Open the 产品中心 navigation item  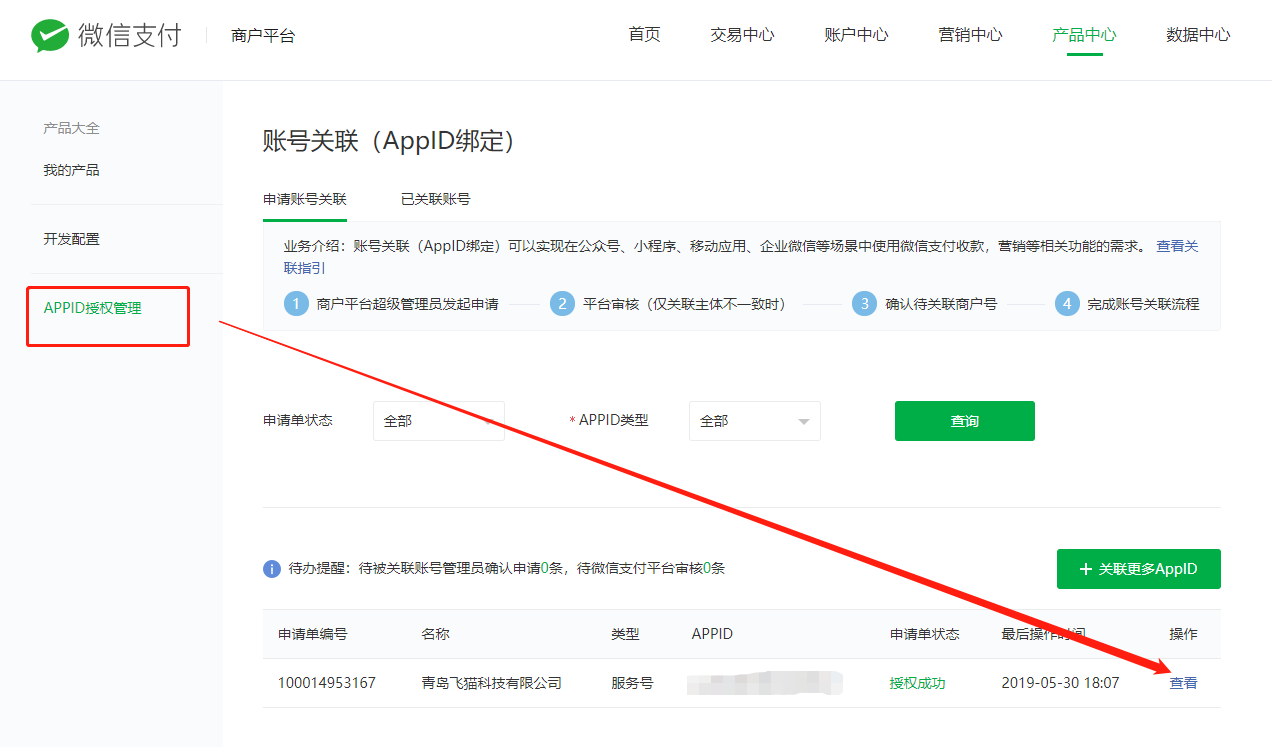point(1084,35)
